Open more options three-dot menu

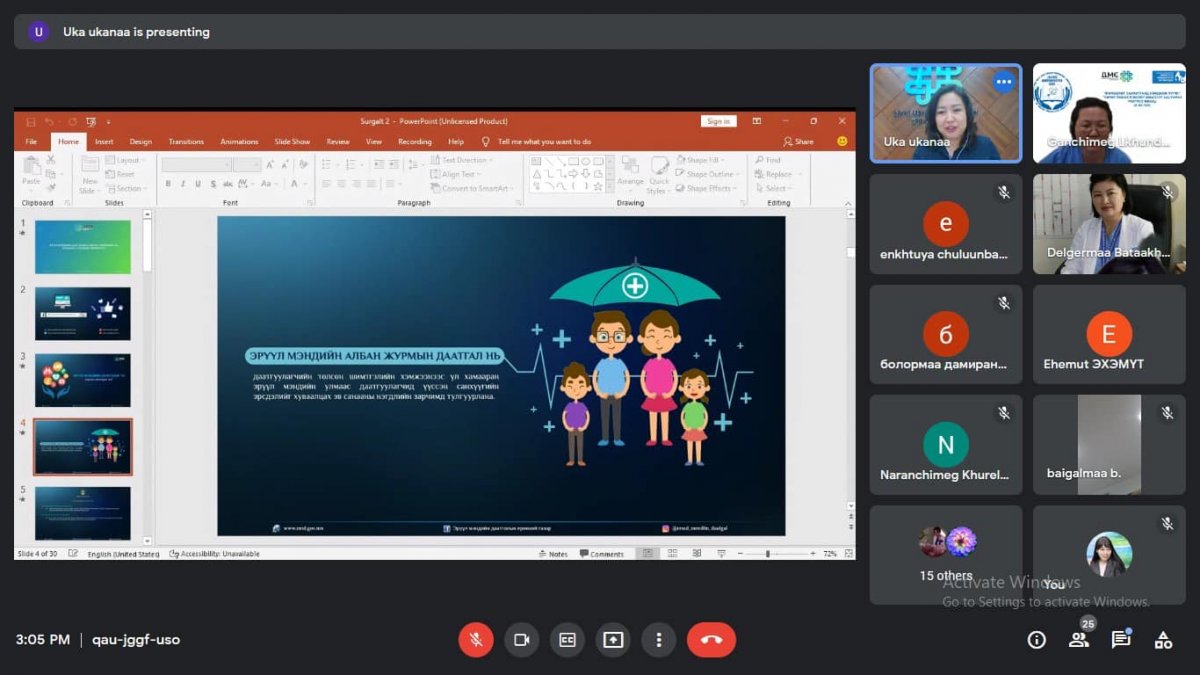click(x=658, y=640)
